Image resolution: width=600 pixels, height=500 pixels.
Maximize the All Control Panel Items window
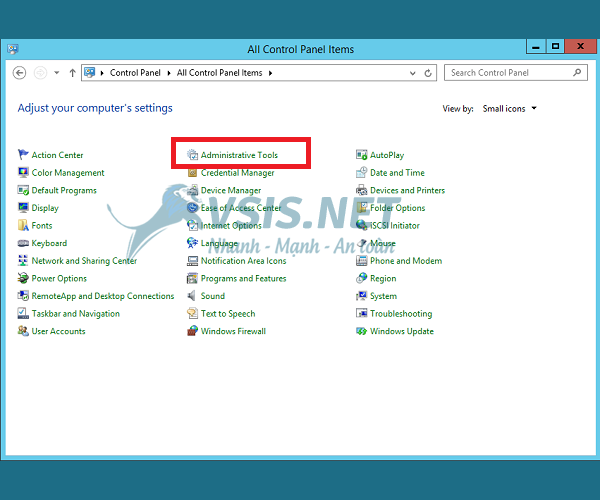[555, 46]
